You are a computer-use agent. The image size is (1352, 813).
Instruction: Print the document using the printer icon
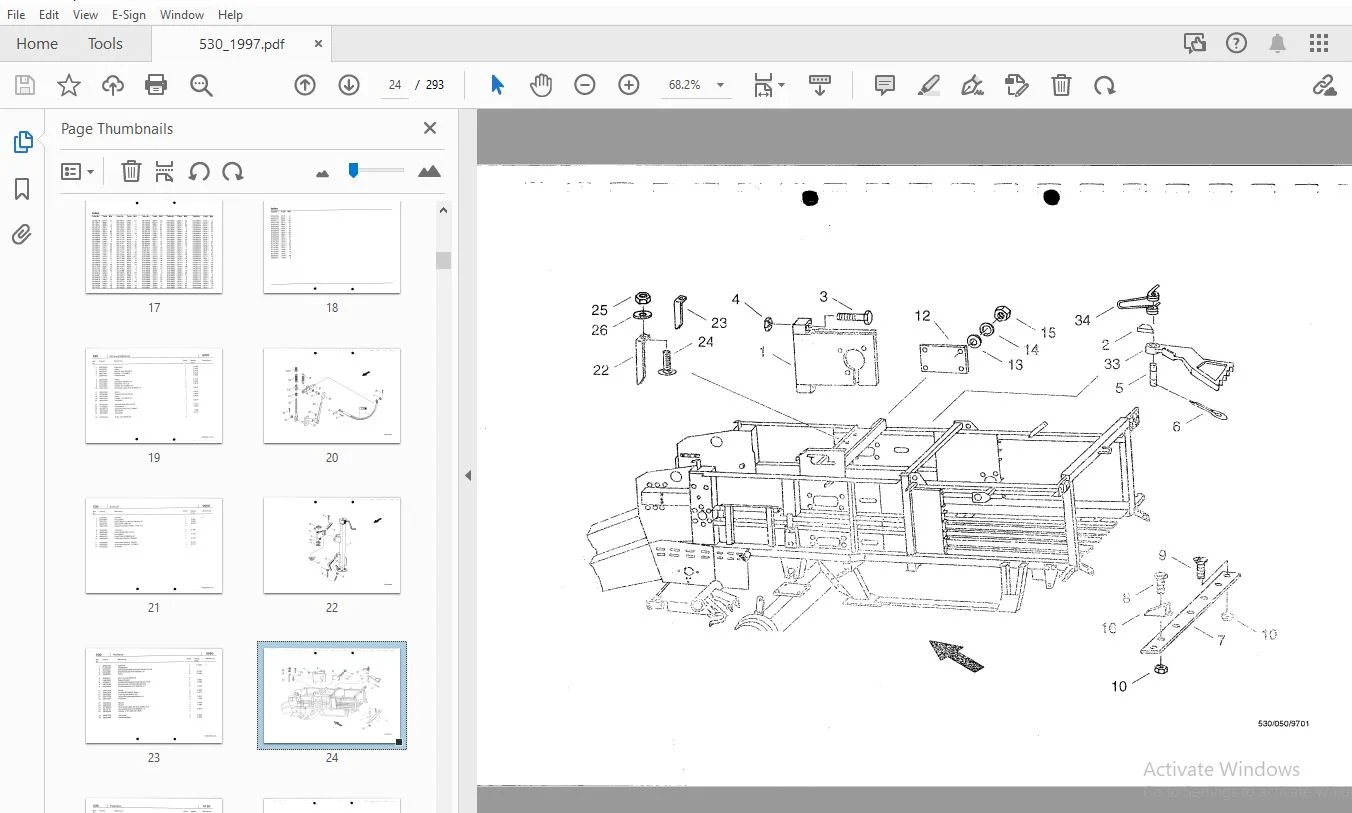[156, 85]
